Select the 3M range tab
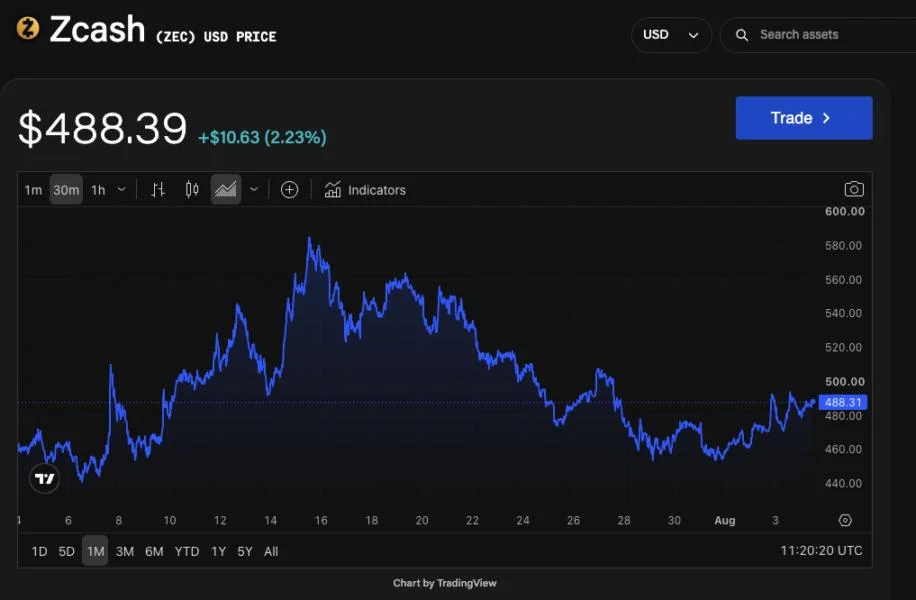 coord(124,551)
